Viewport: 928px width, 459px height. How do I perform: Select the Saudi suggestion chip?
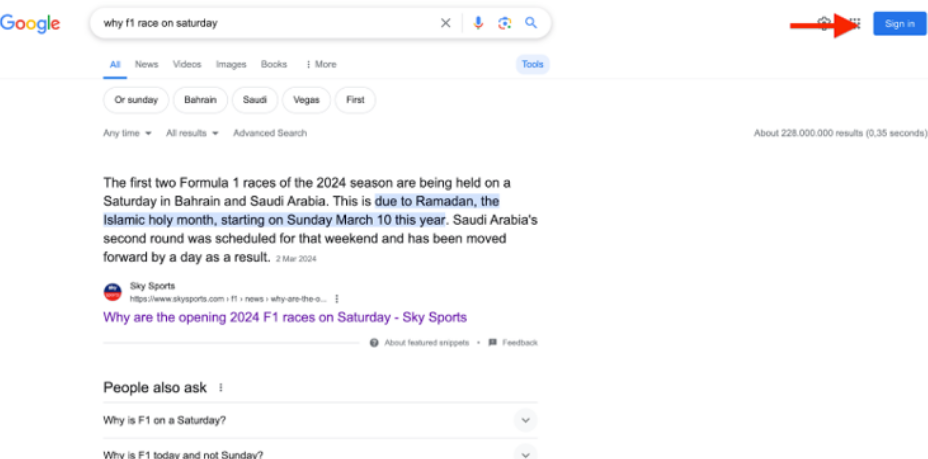(x=255, y=100)
